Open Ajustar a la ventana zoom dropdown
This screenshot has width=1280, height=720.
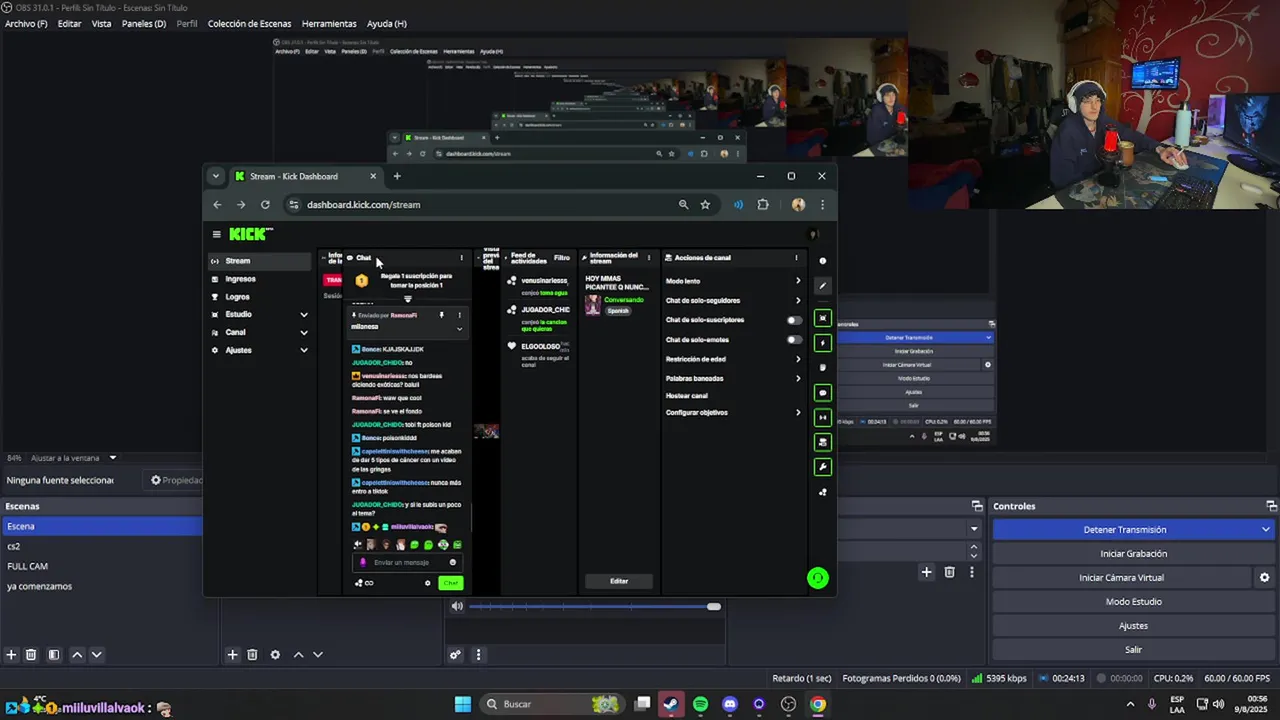click(112, 458)
